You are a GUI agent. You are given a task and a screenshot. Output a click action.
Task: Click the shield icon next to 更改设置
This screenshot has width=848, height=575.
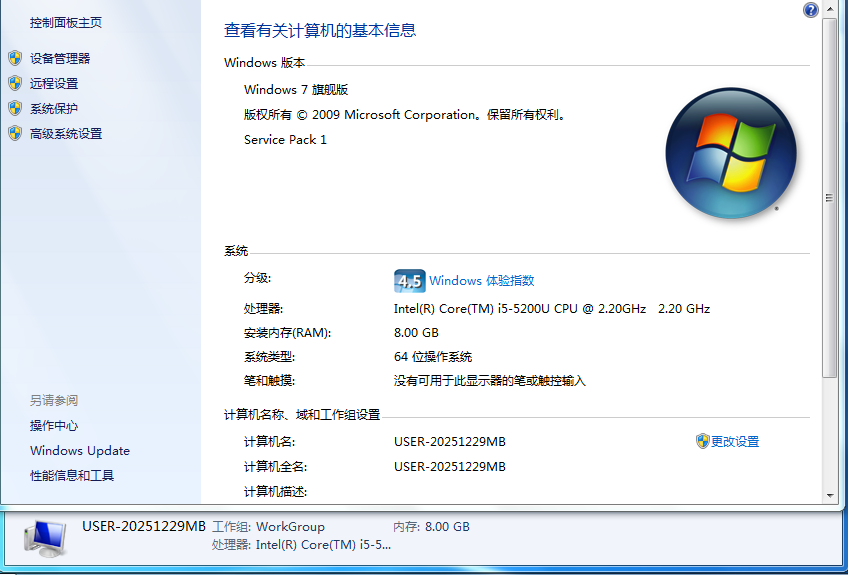point(702,441)
